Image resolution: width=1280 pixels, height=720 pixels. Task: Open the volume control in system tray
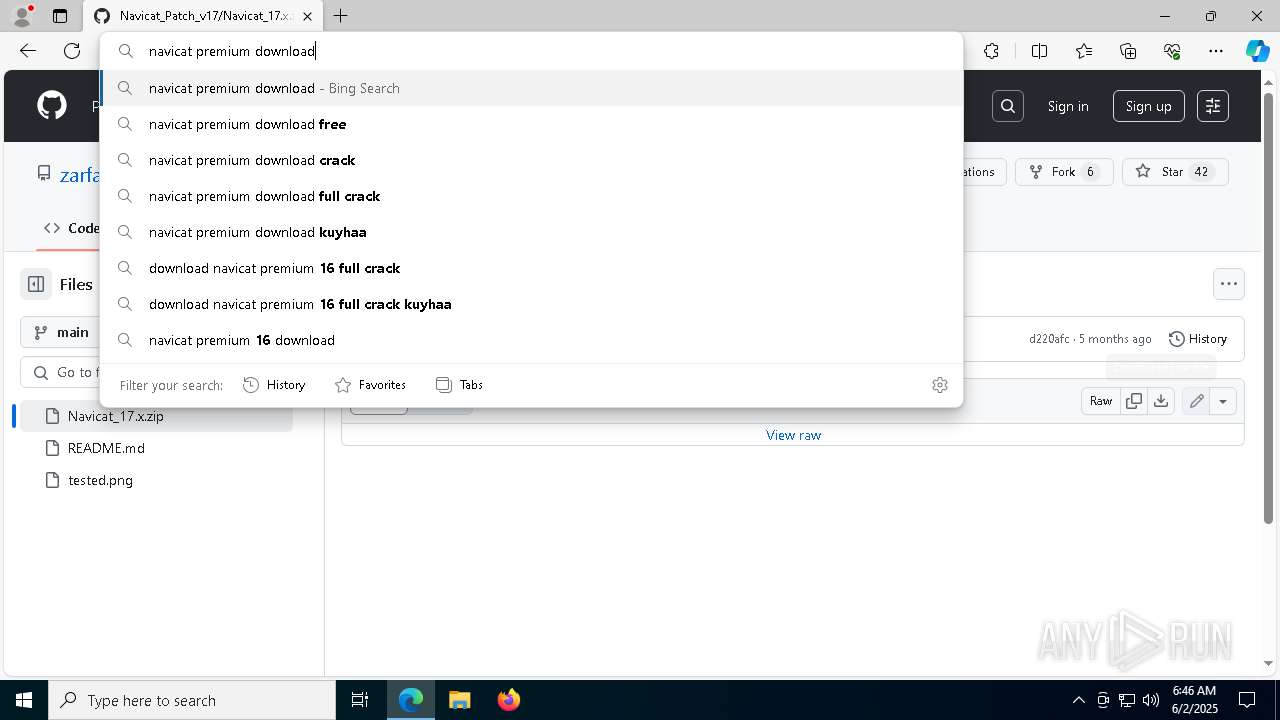coord(1151,700)
